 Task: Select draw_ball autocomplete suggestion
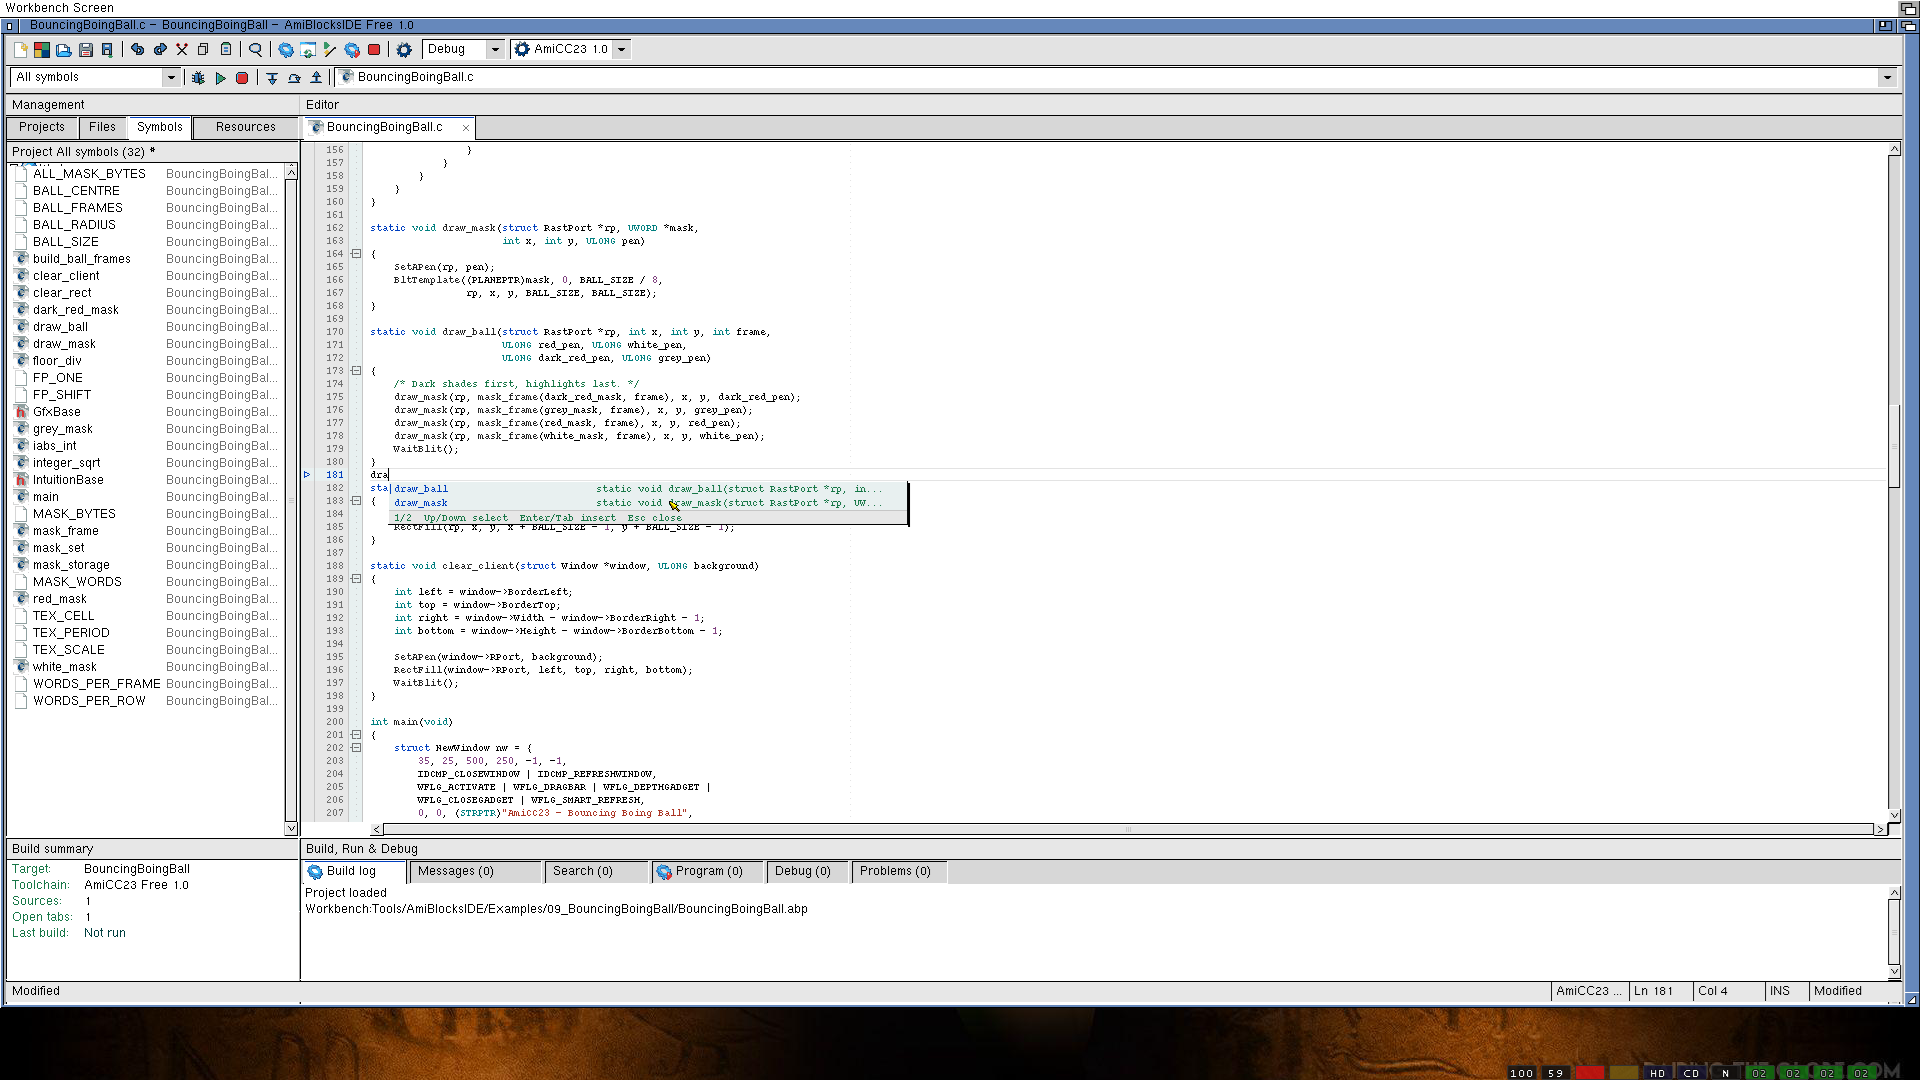648,489
